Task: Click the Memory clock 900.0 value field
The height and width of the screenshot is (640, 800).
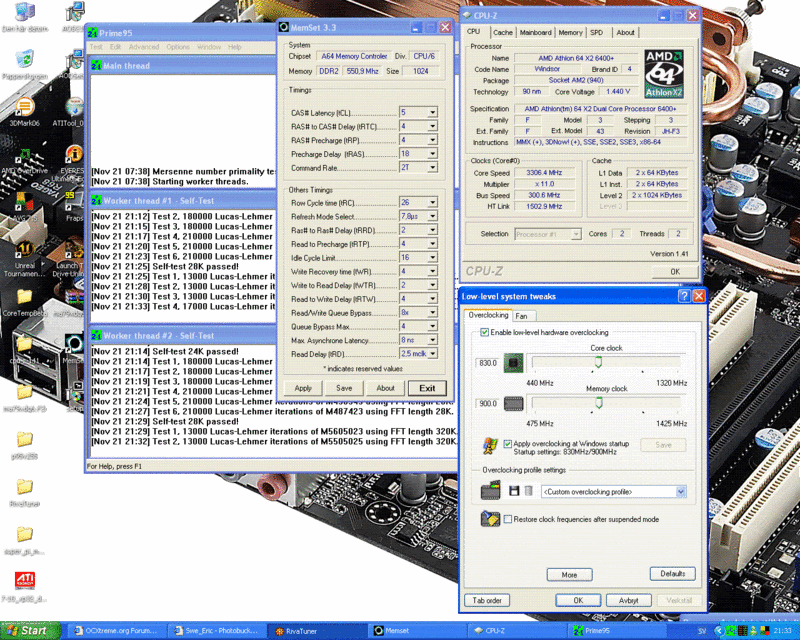Action: coord(488,403)
